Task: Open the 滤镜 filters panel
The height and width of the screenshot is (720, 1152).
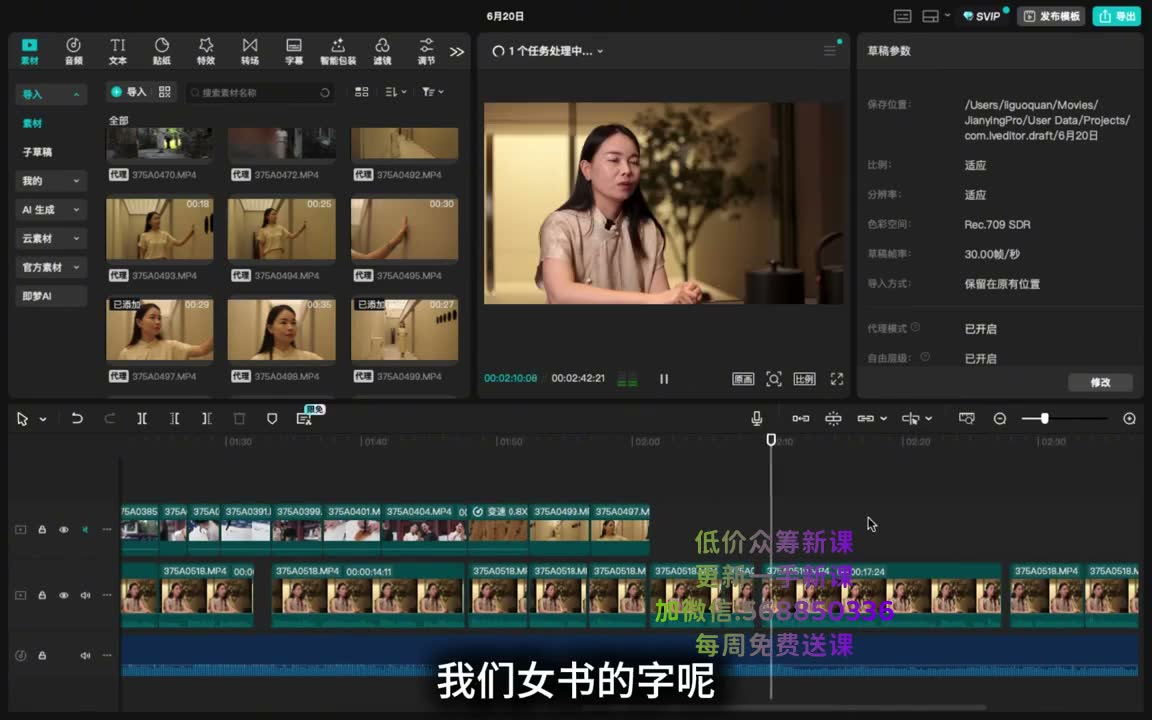Action: click(x=382, y=51)
